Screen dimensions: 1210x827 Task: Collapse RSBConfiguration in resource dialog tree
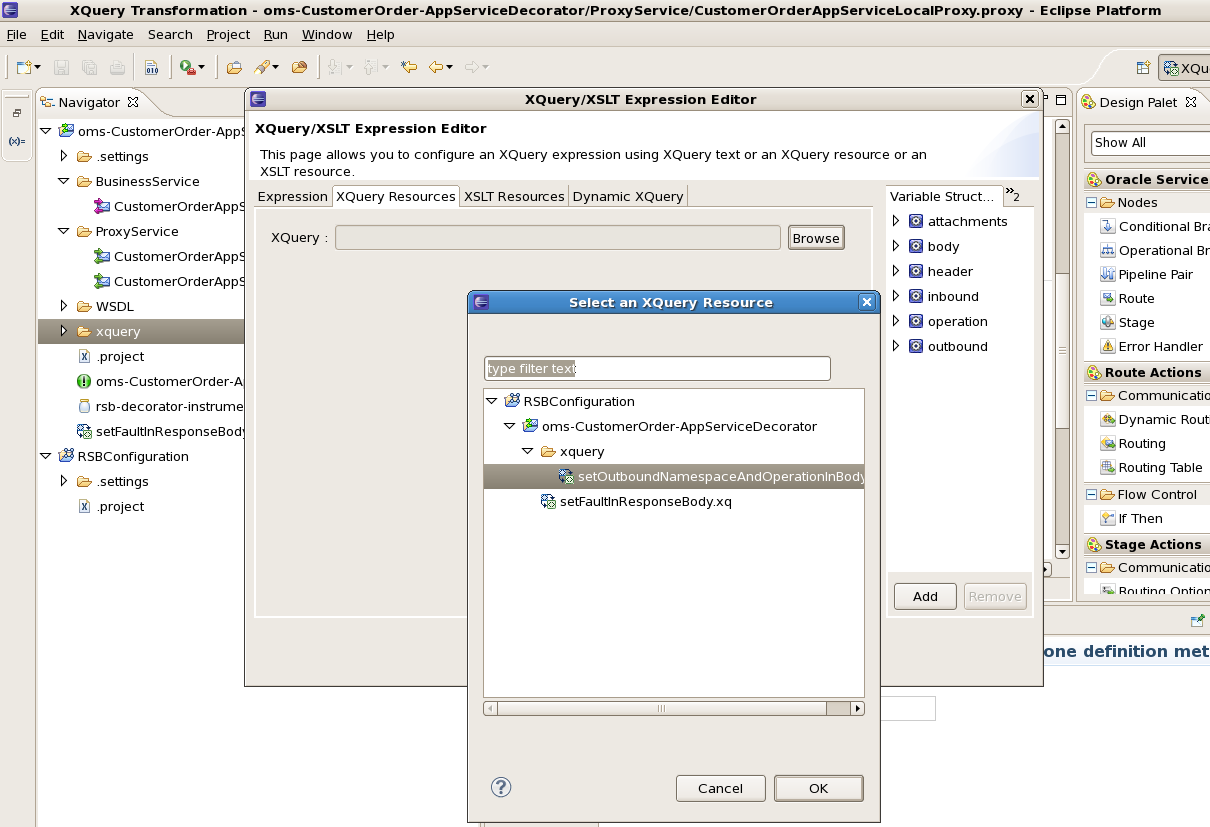pos(492,401)
